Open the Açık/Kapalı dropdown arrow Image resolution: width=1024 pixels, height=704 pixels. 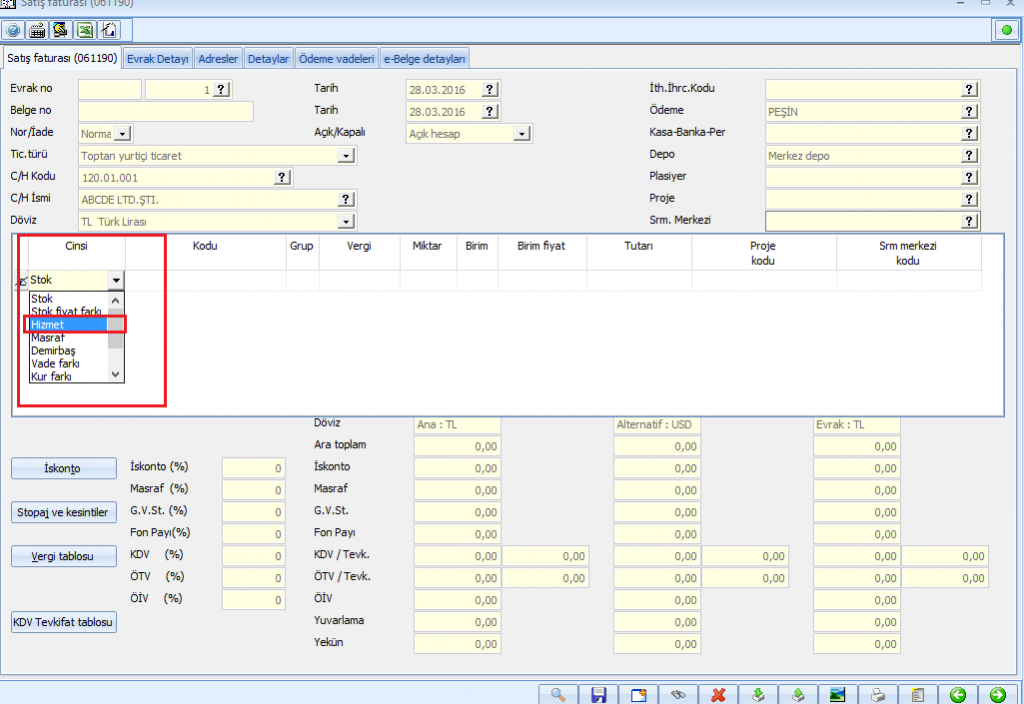(x=522, y=134)
